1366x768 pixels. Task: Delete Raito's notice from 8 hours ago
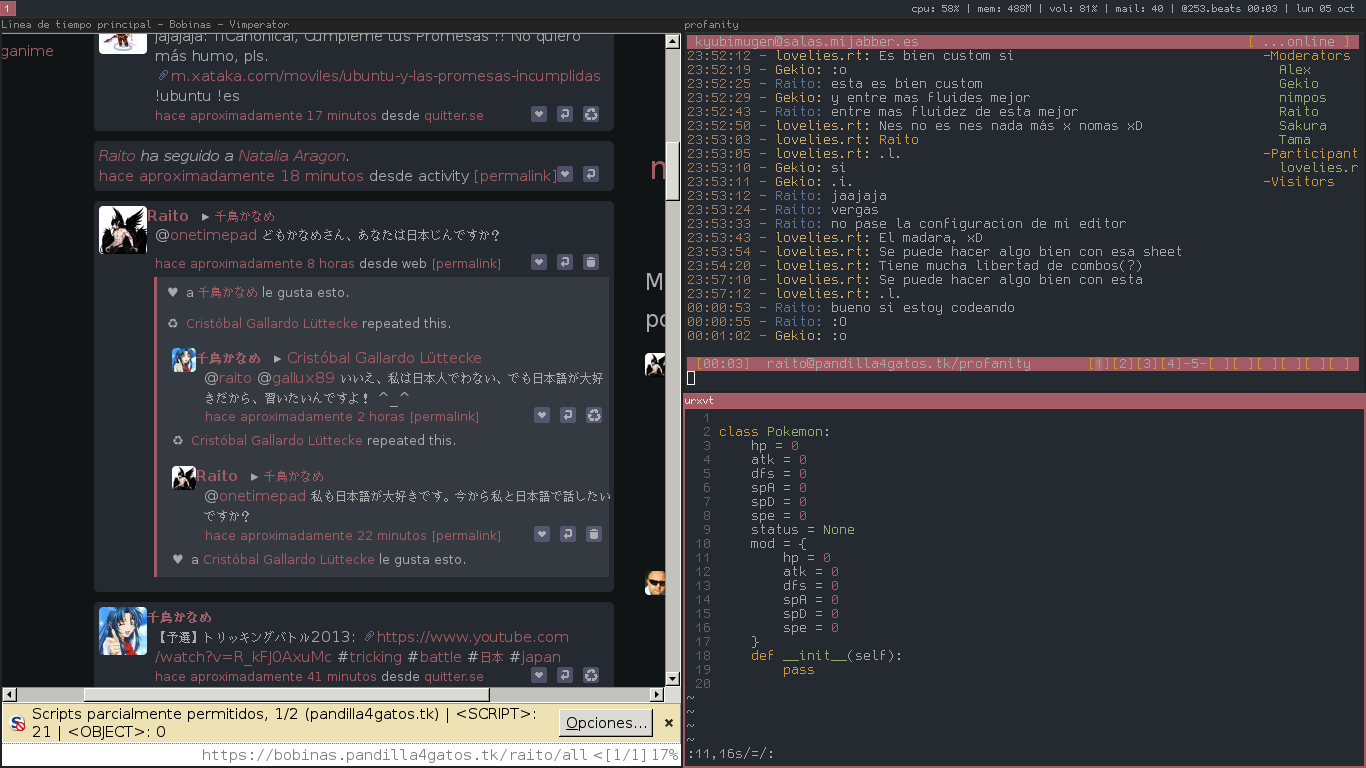(591, 262)
